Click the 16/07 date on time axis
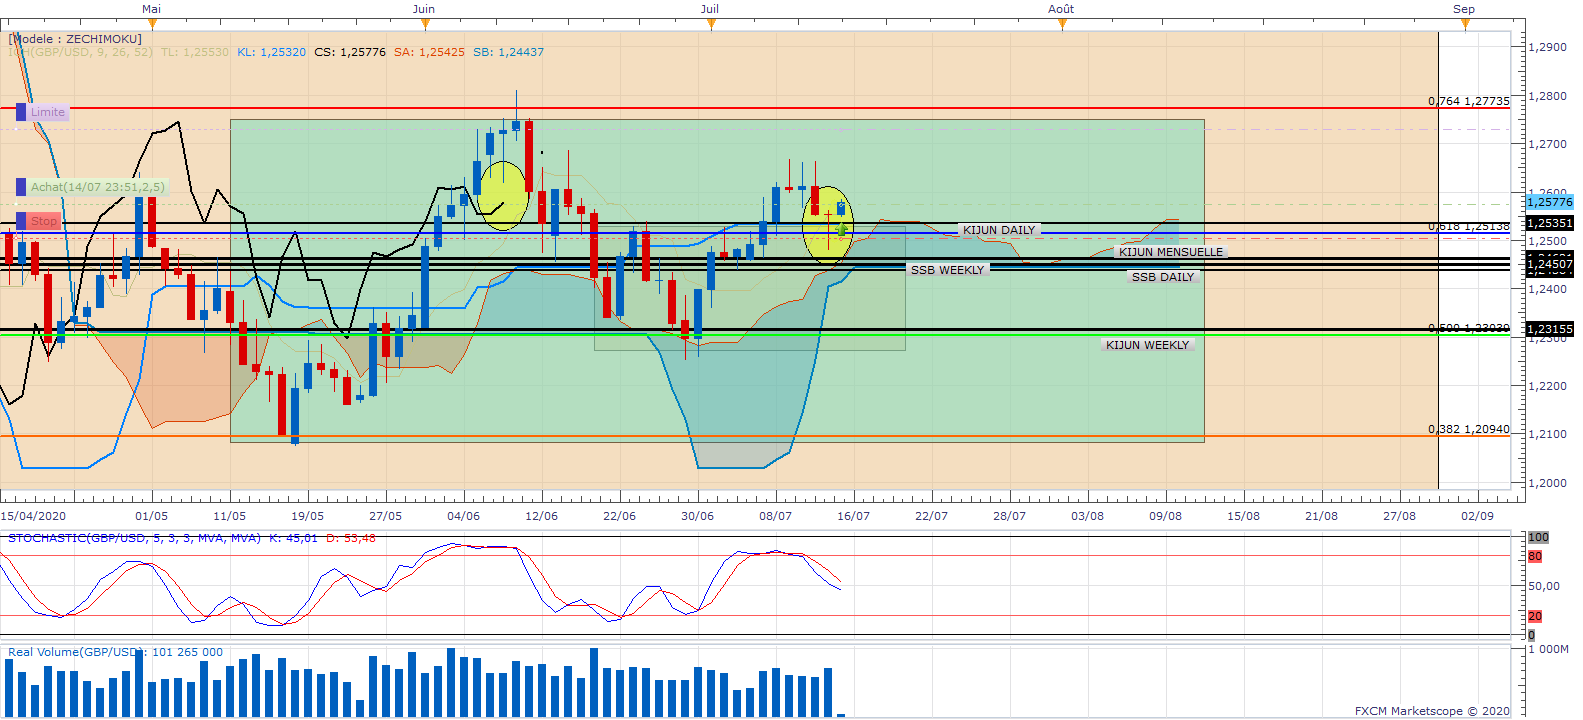 pos(853,516)
